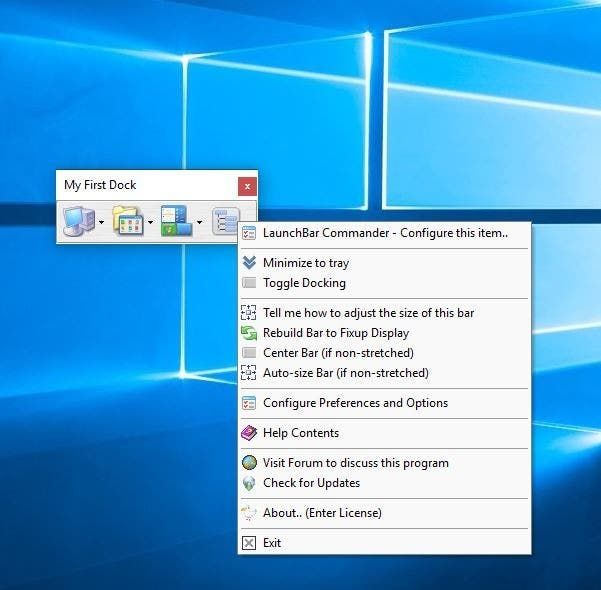This screenshot has width=601, height=590.
Task: Click the resize icon beside Auto-size Bar
Action: pyautogui.click(x=248, y=373)
